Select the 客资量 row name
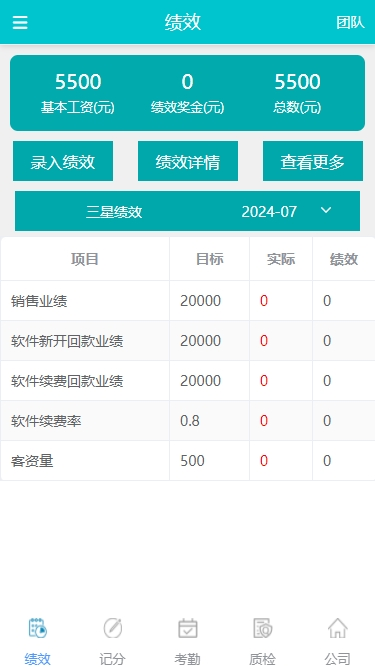The image size is (375, 667). click(32, 461)
